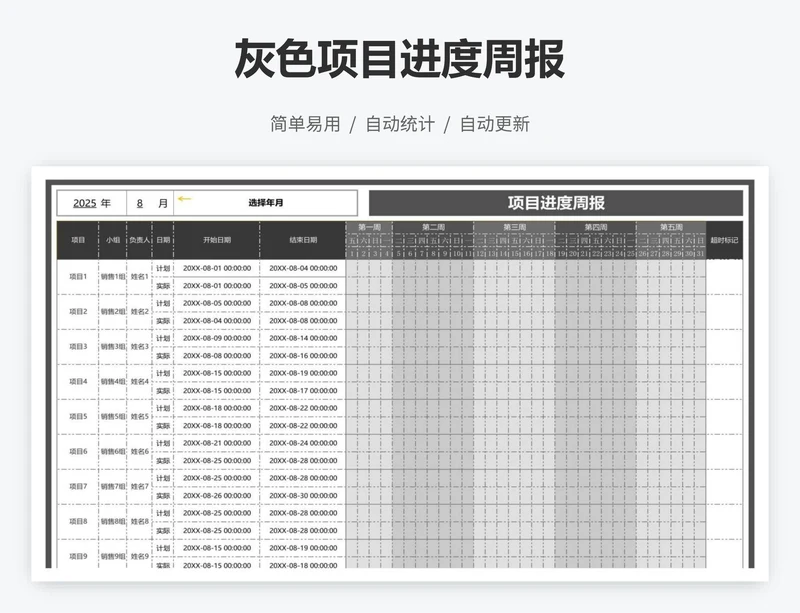Click the 项目2 cell
Viewport: 800px width, 613px height.
78,311
